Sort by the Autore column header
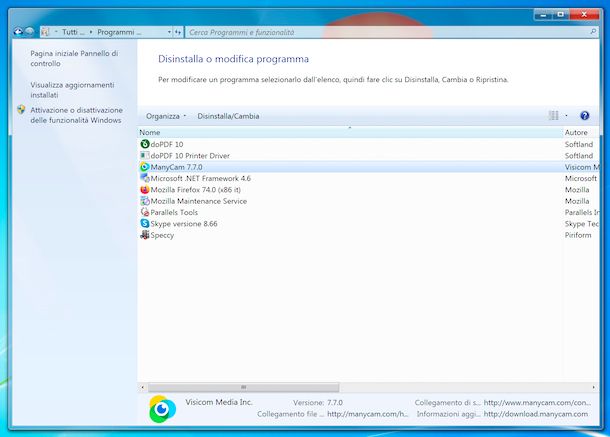Image resolution: width=610 pixels, height=437 pixels. pyautogui.click(x=581, y=132)
